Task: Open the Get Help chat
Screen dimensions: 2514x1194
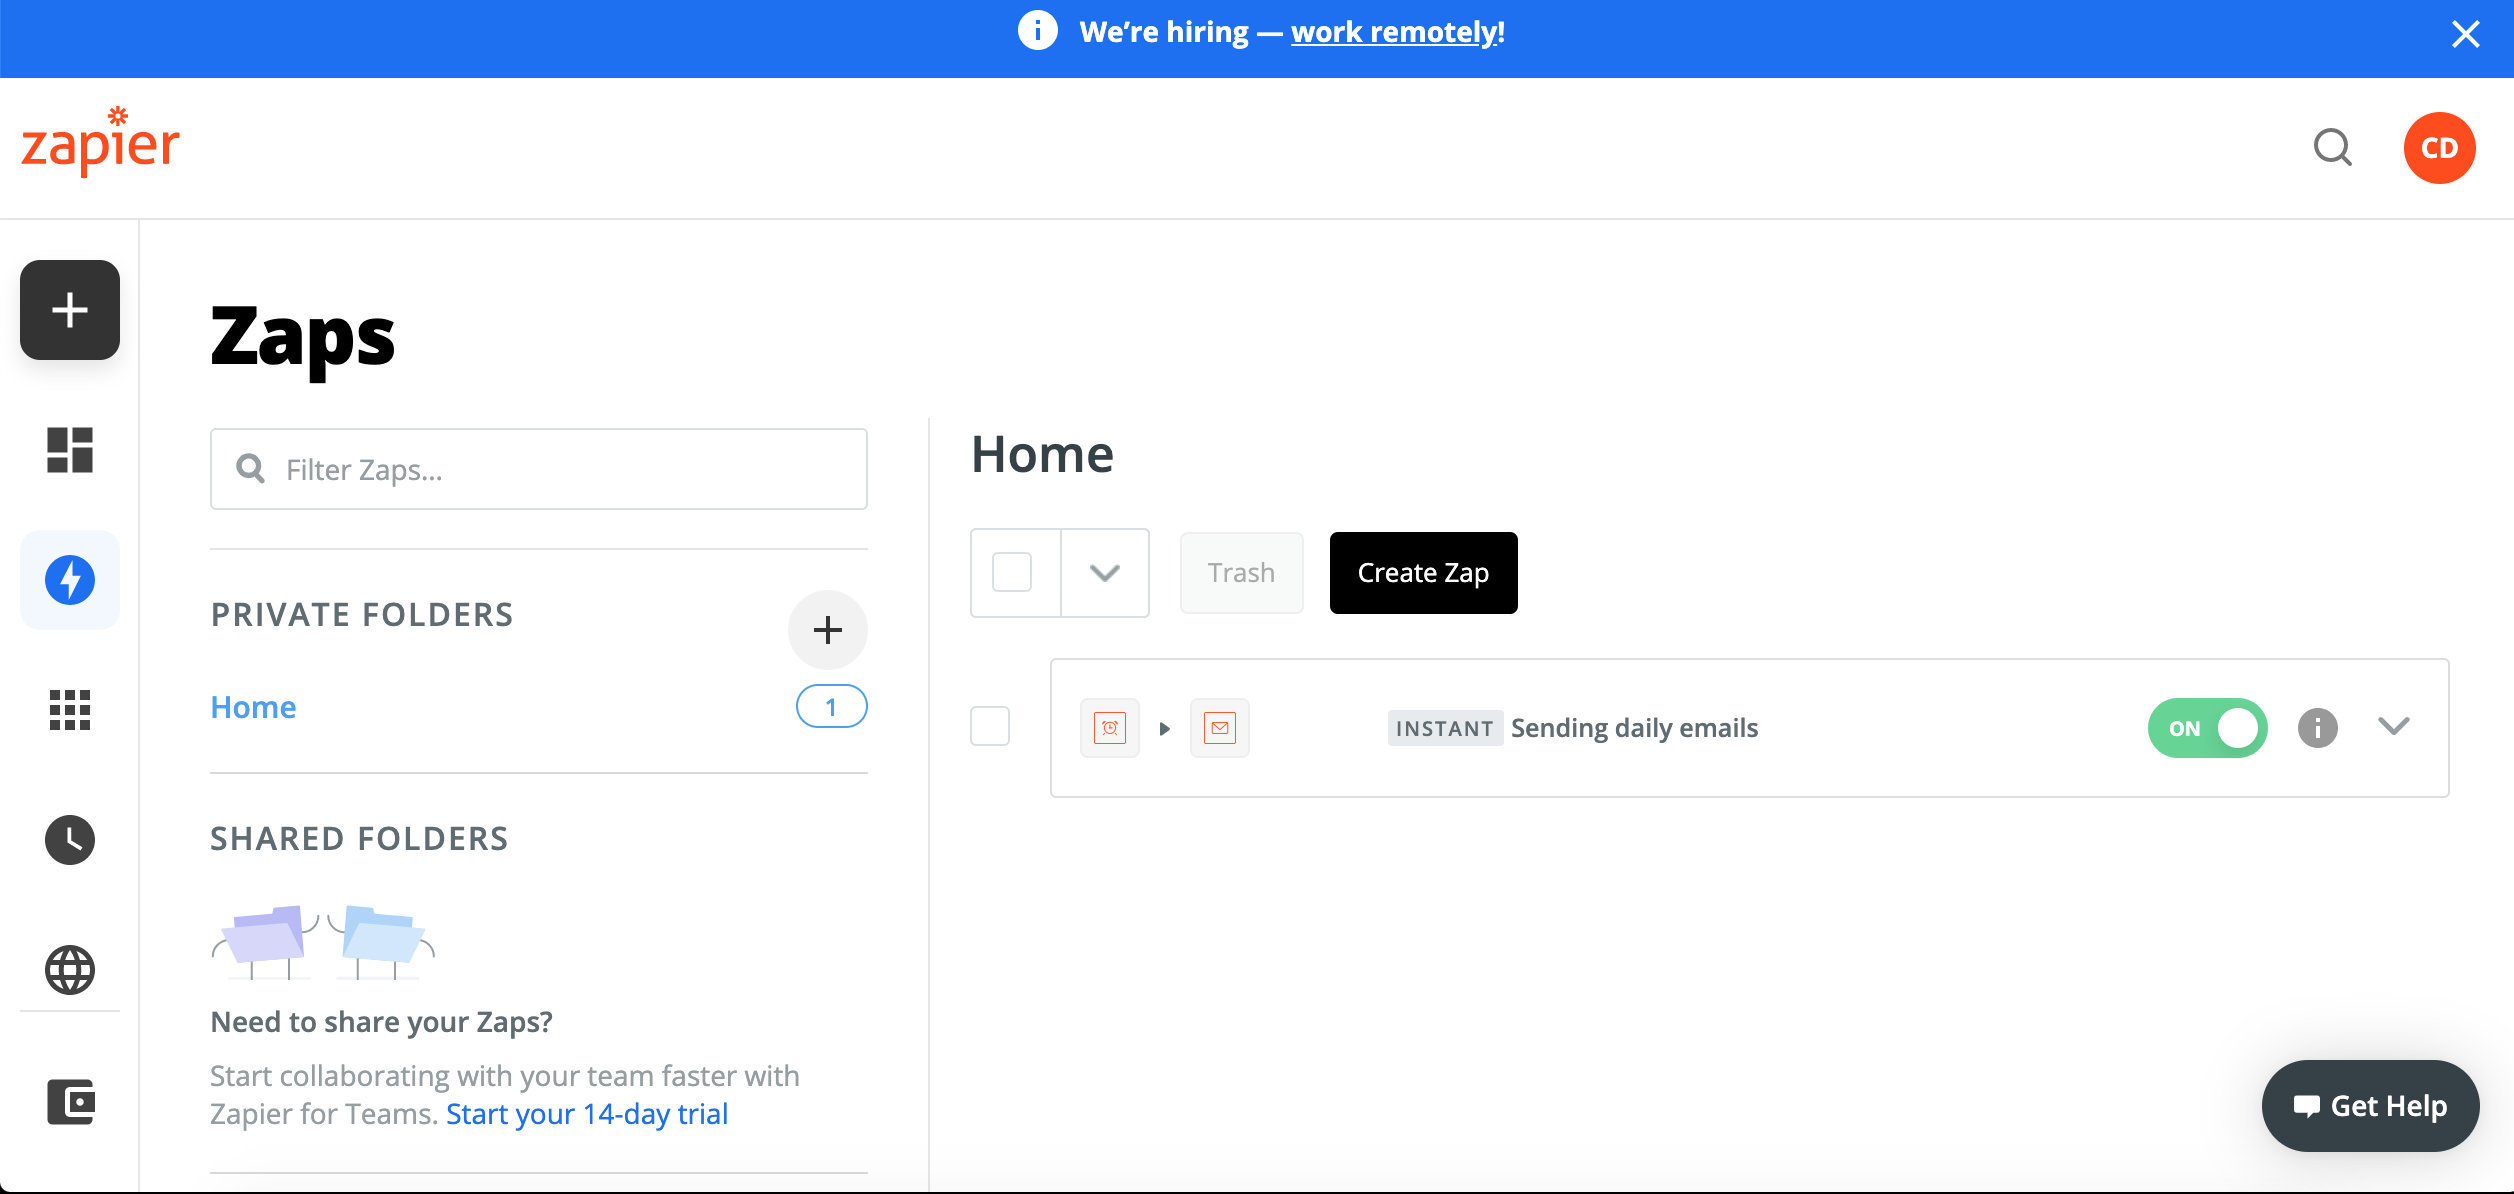Action: (x=2370, y=1106)
